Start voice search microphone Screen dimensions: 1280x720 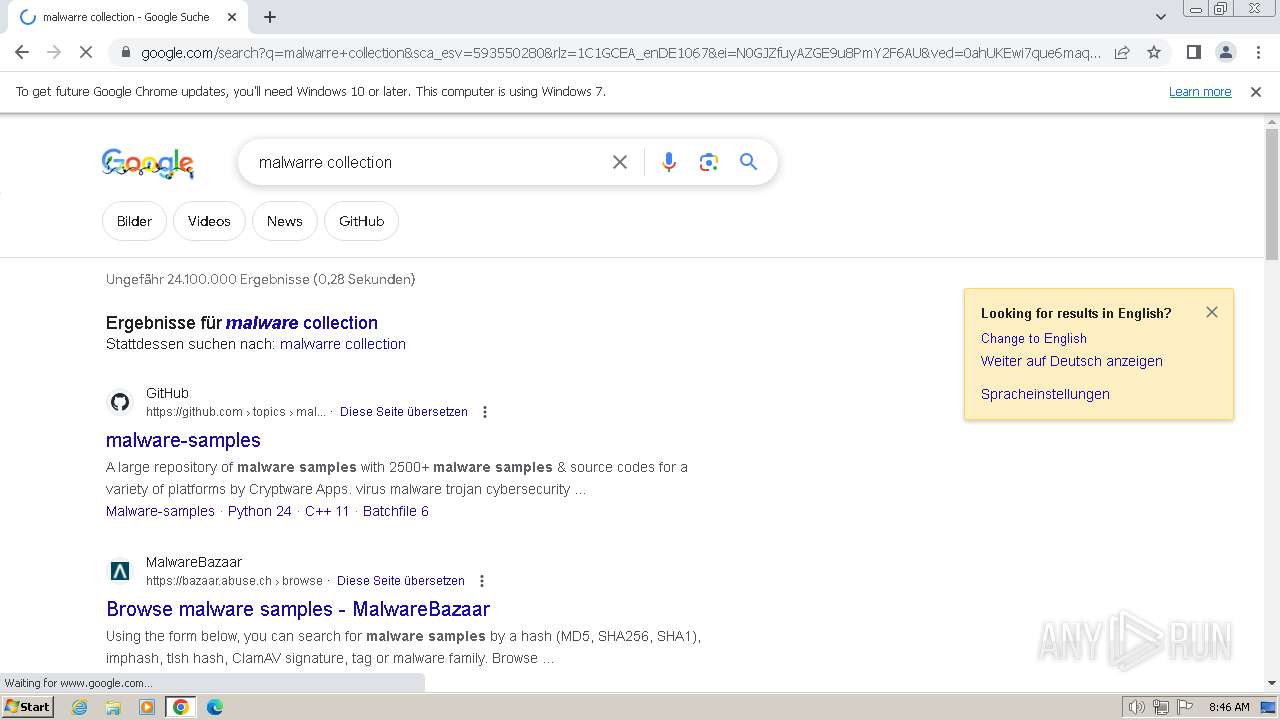(669, 162)
